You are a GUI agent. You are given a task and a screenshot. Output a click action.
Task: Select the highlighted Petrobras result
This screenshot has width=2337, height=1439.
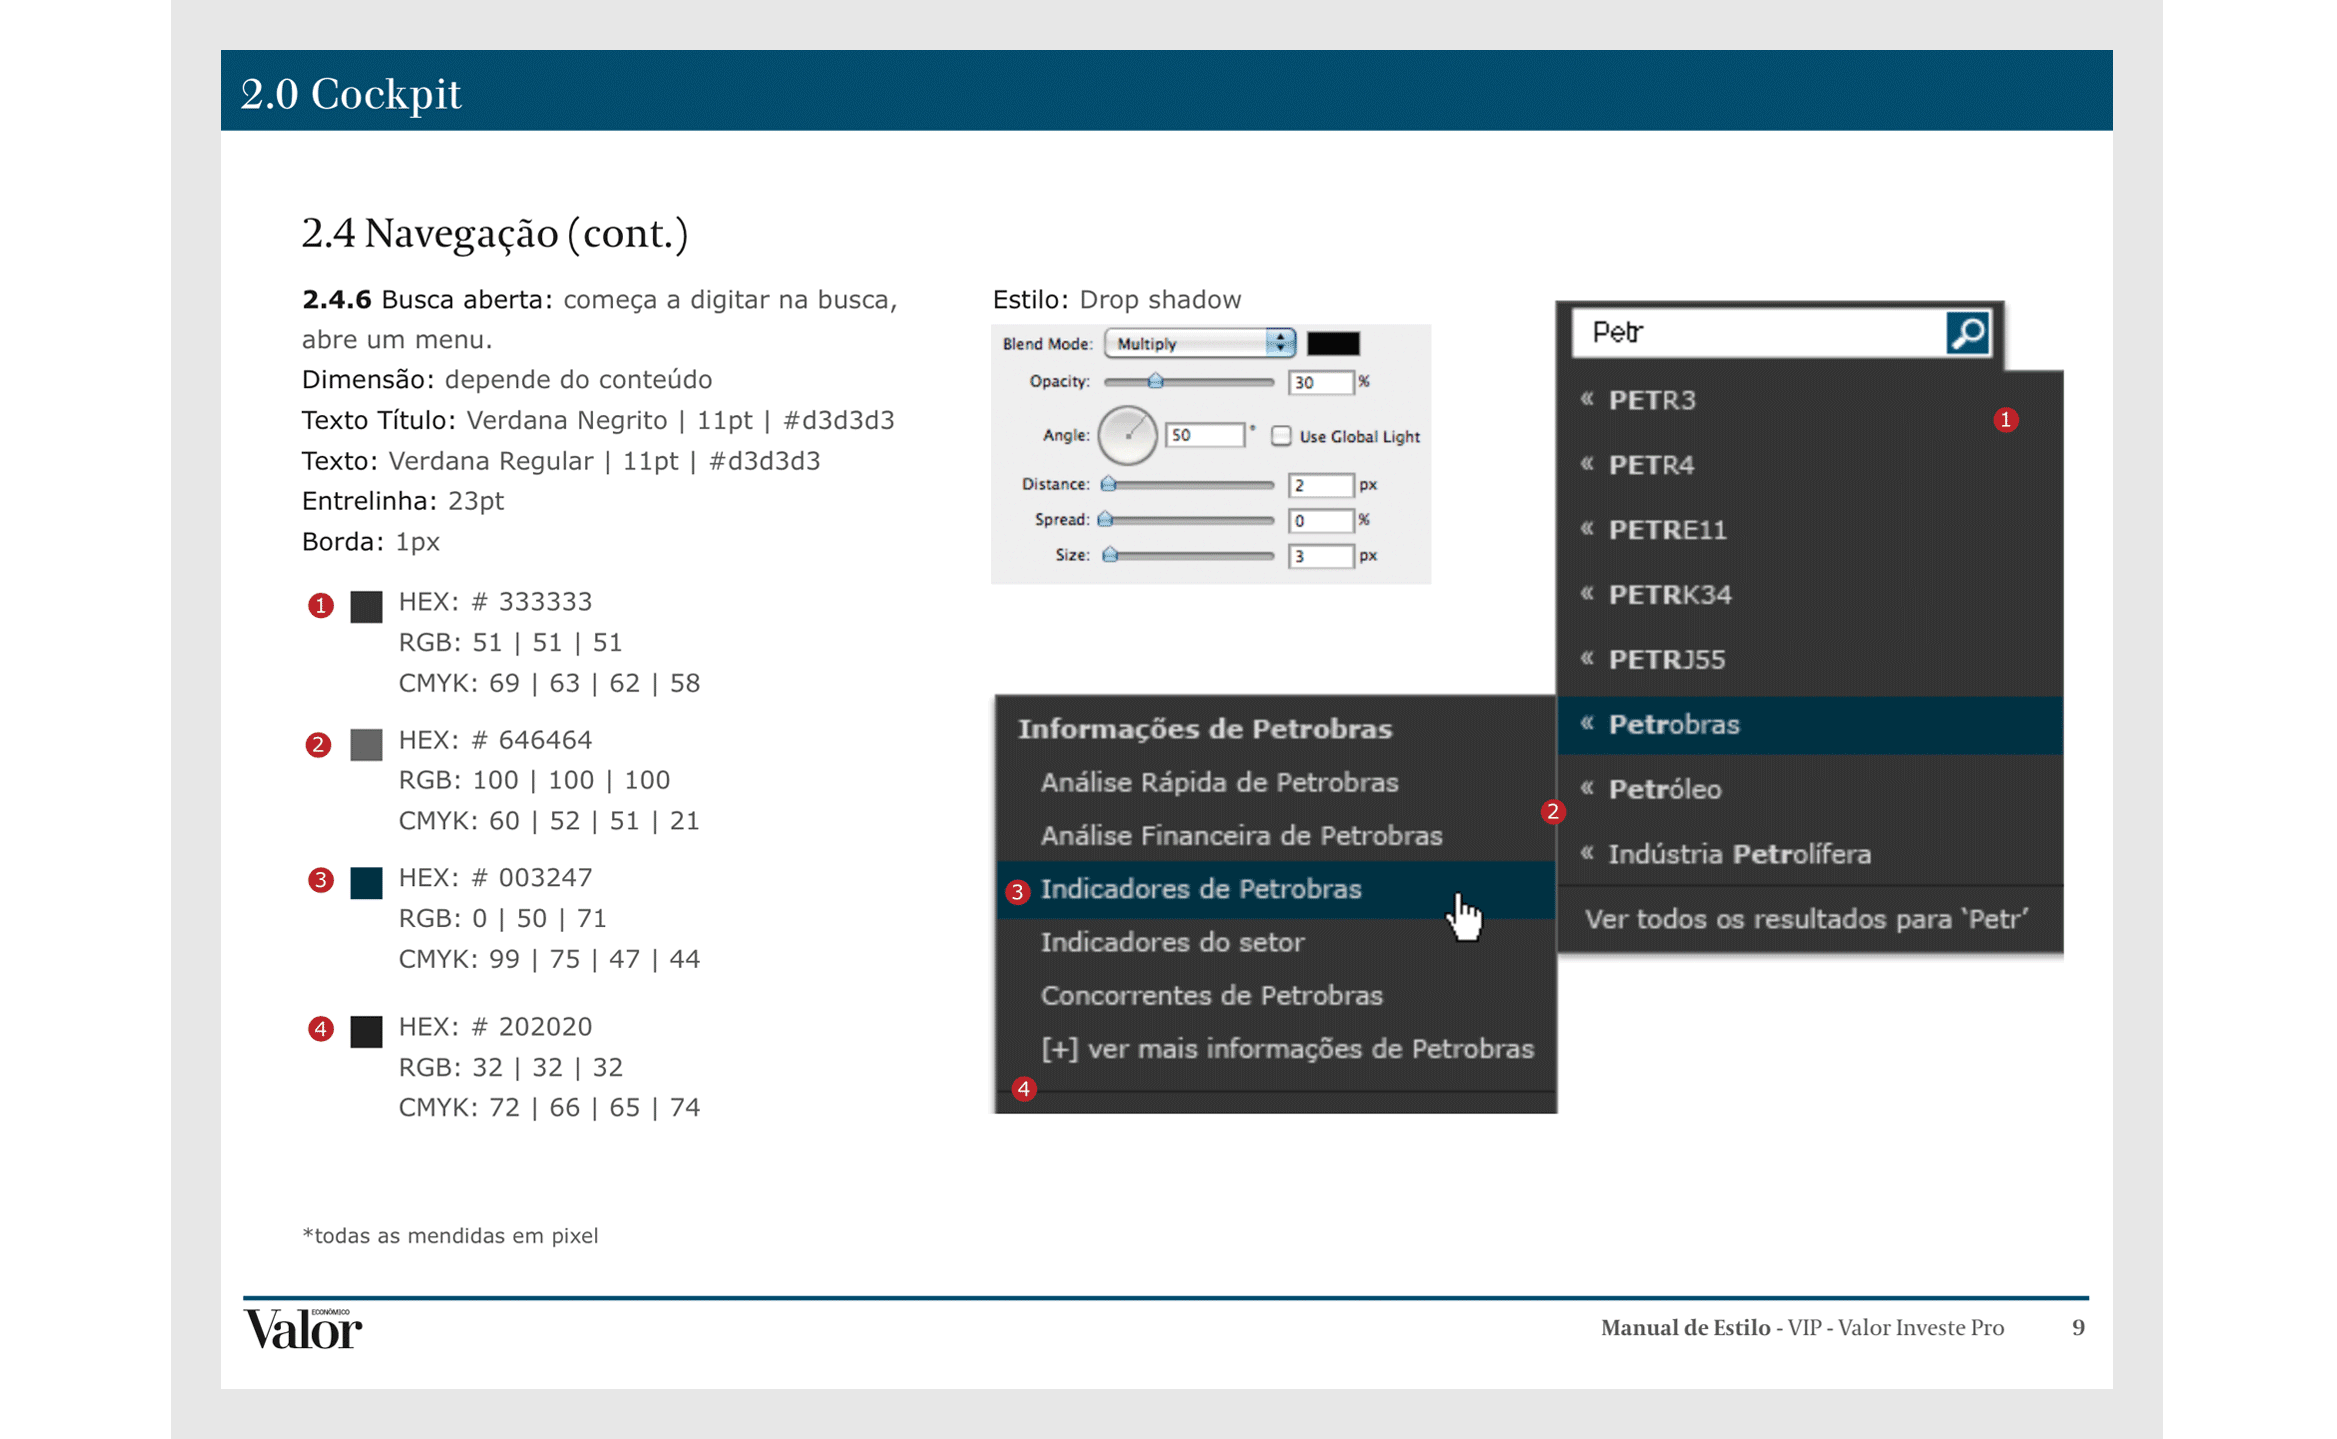[x=1673, y=724]
